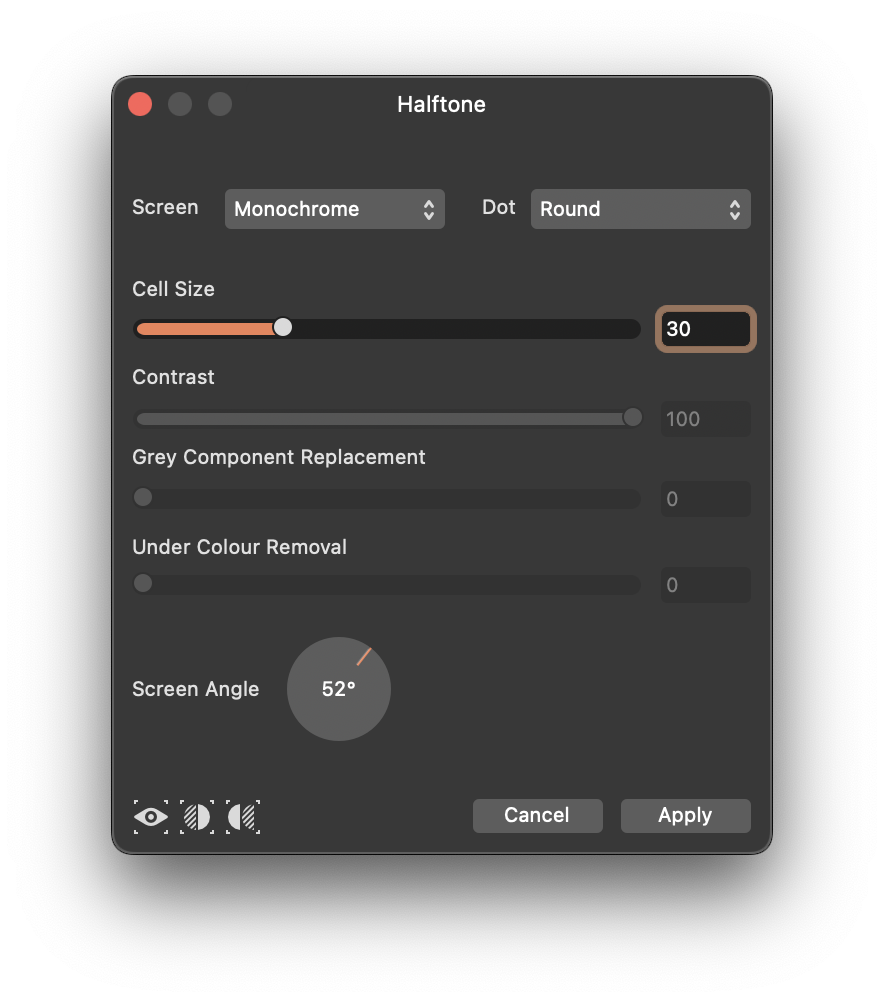
Task: Click the Under Colour Removal slider handle
Action: 143,583
